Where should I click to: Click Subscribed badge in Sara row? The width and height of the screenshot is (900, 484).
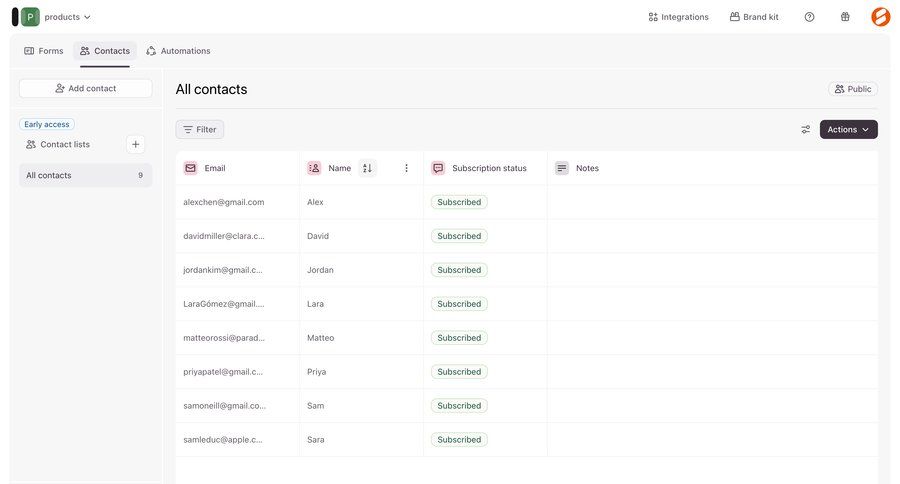459,439
